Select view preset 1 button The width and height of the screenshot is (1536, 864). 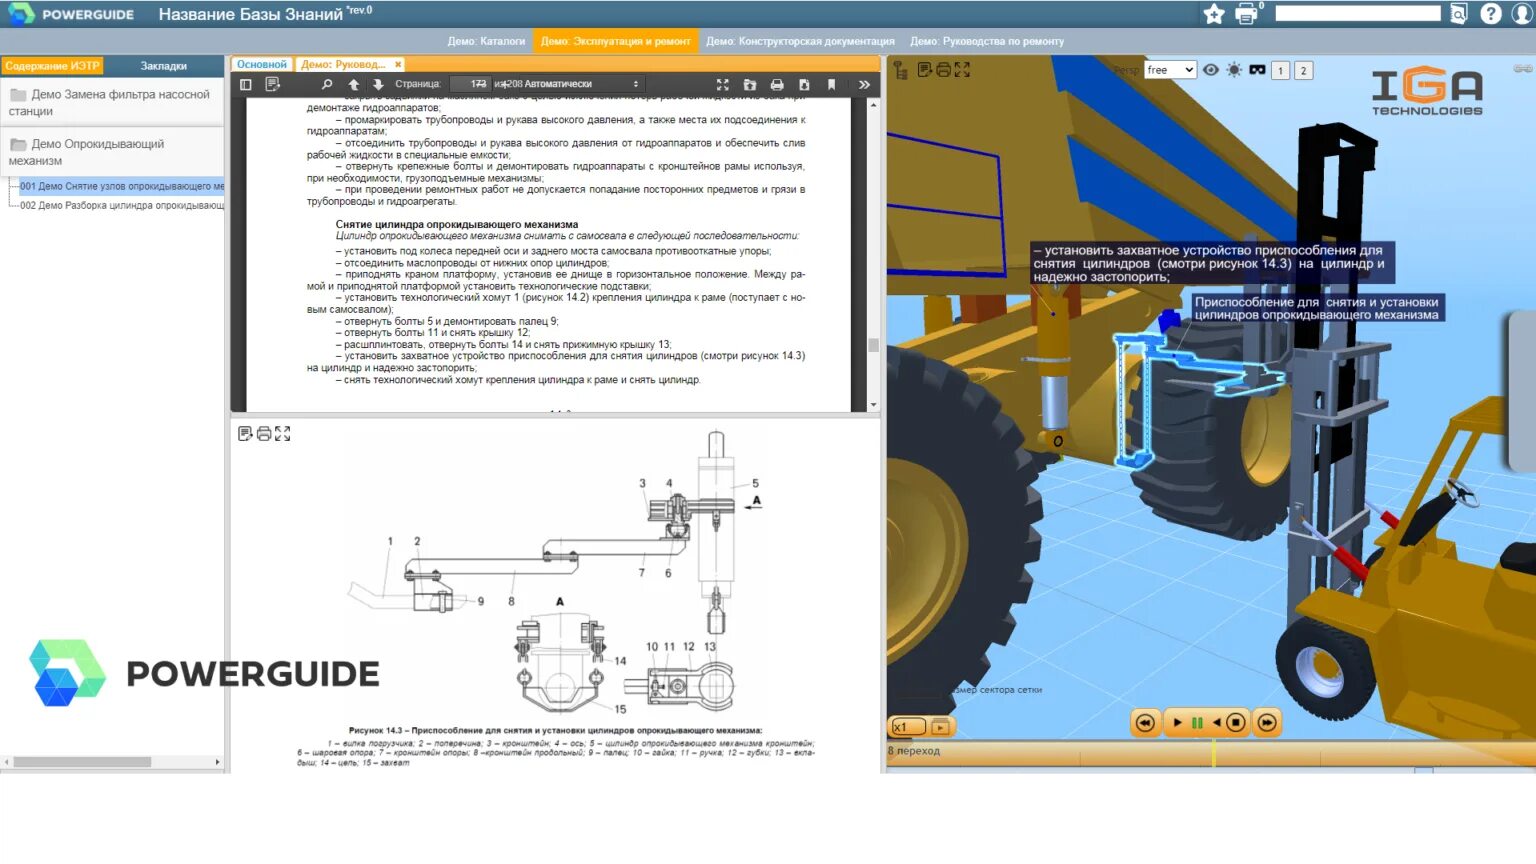point(1280,71)
